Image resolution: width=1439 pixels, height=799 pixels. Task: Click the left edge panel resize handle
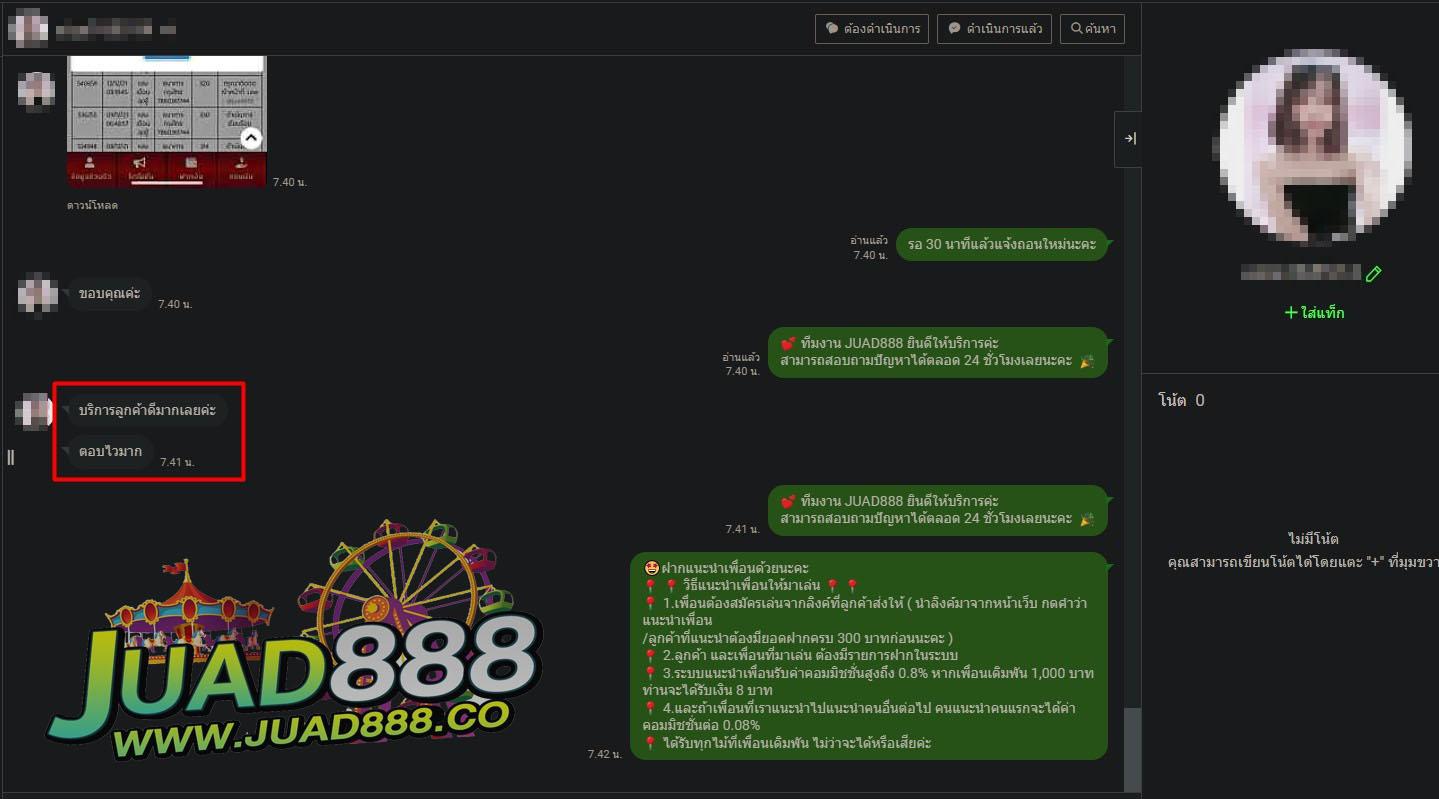[x=11, y=457]
